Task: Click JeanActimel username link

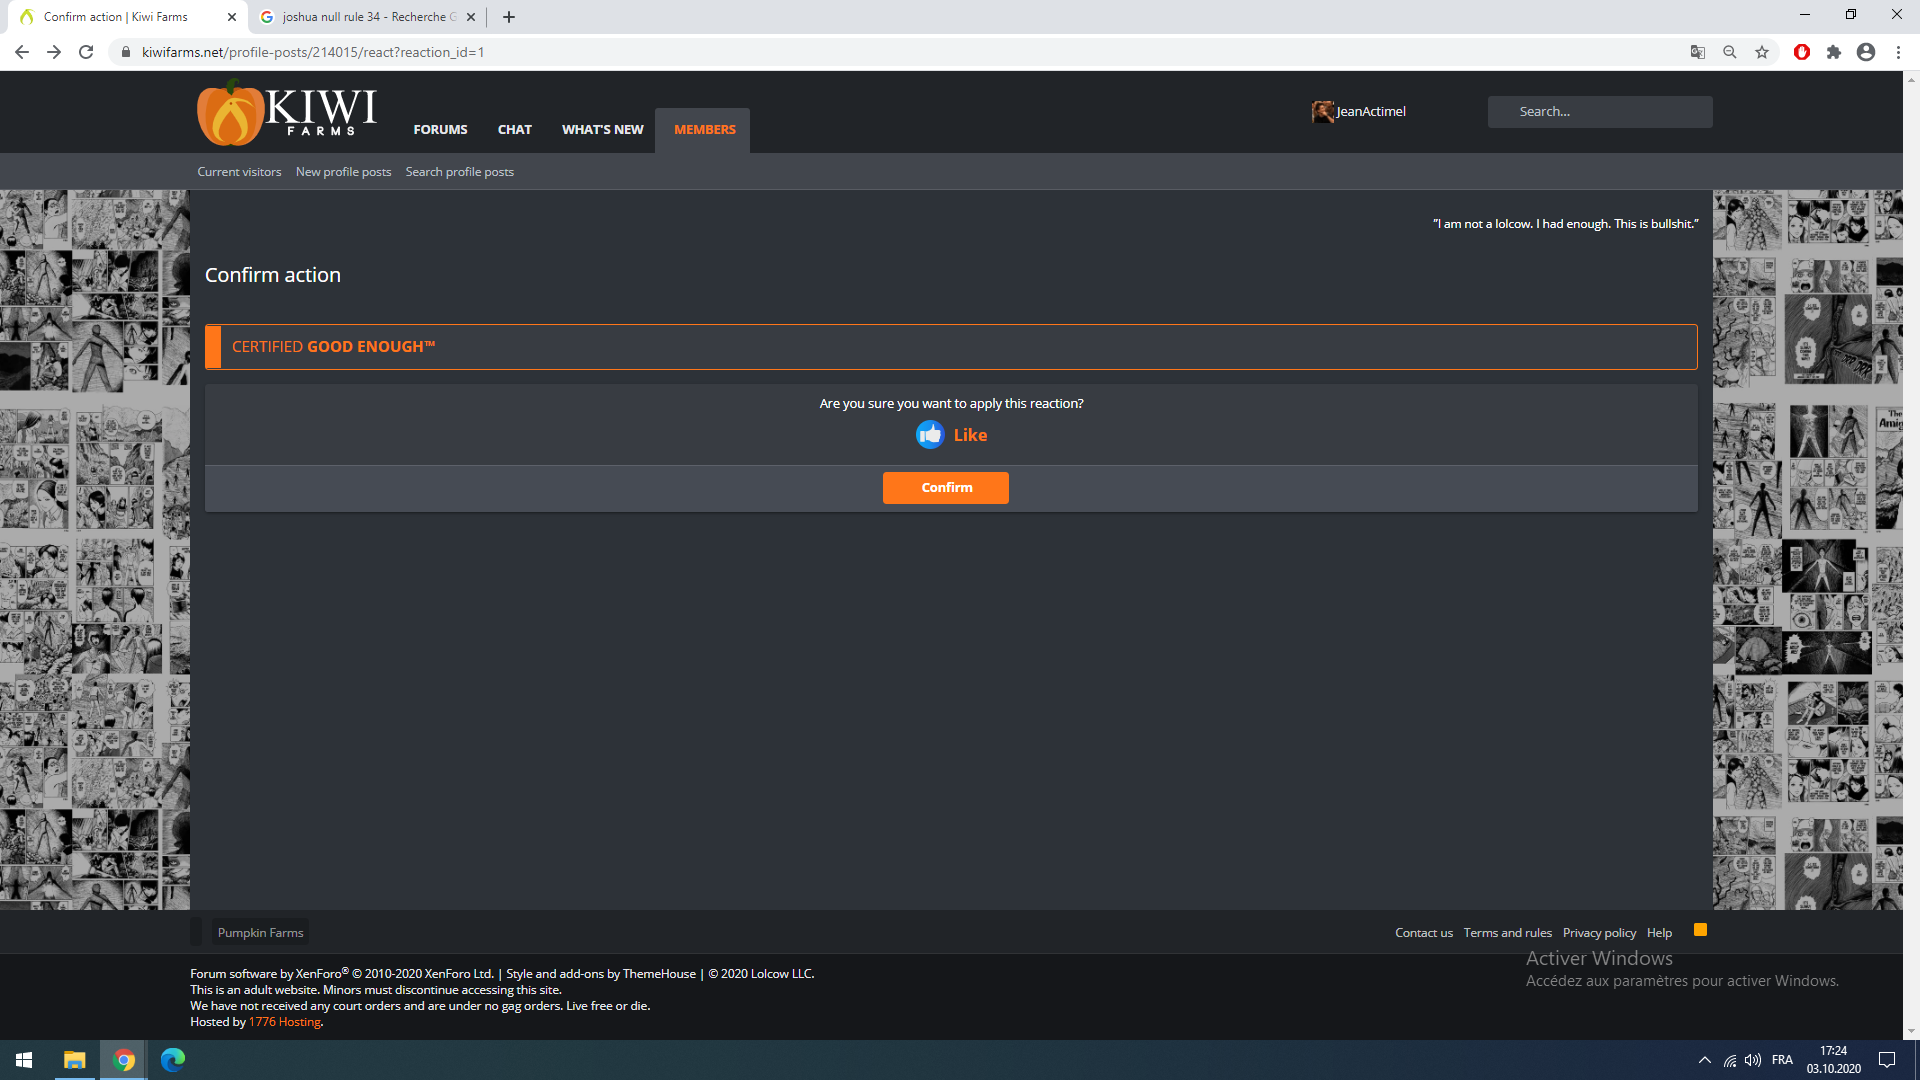Action: point(1371,112)
